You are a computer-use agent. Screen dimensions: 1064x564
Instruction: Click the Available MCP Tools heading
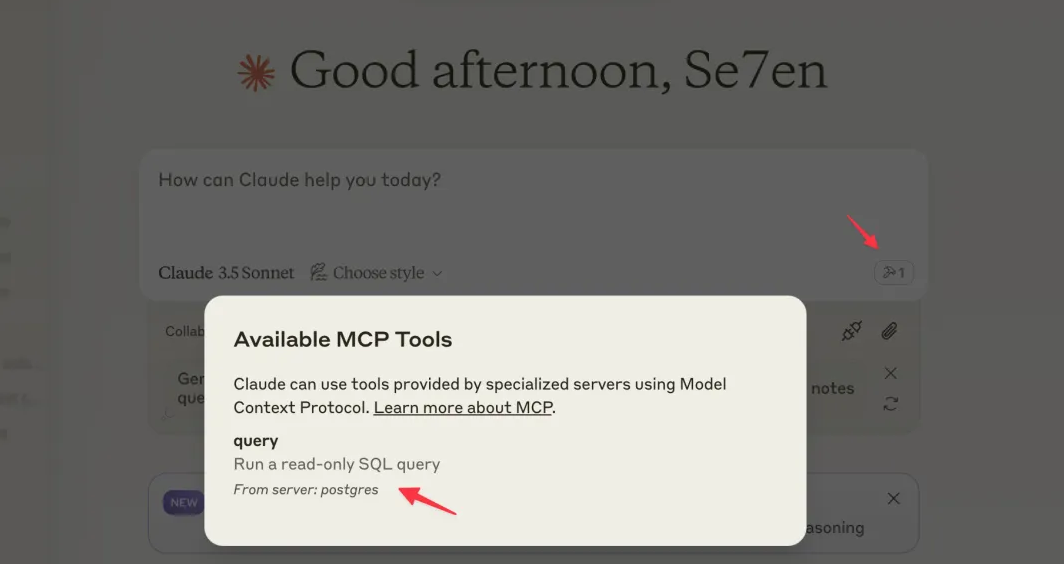point(343,340)
